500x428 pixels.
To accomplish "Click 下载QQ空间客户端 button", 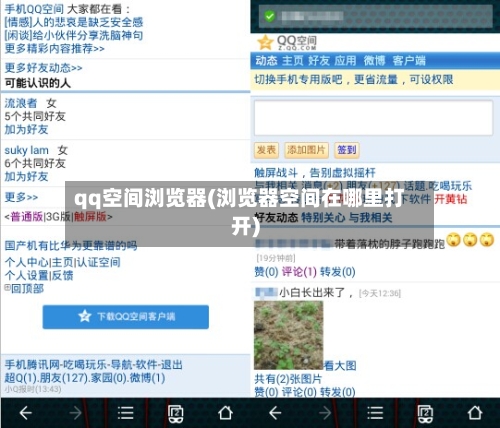I will [x=126, y=317].
